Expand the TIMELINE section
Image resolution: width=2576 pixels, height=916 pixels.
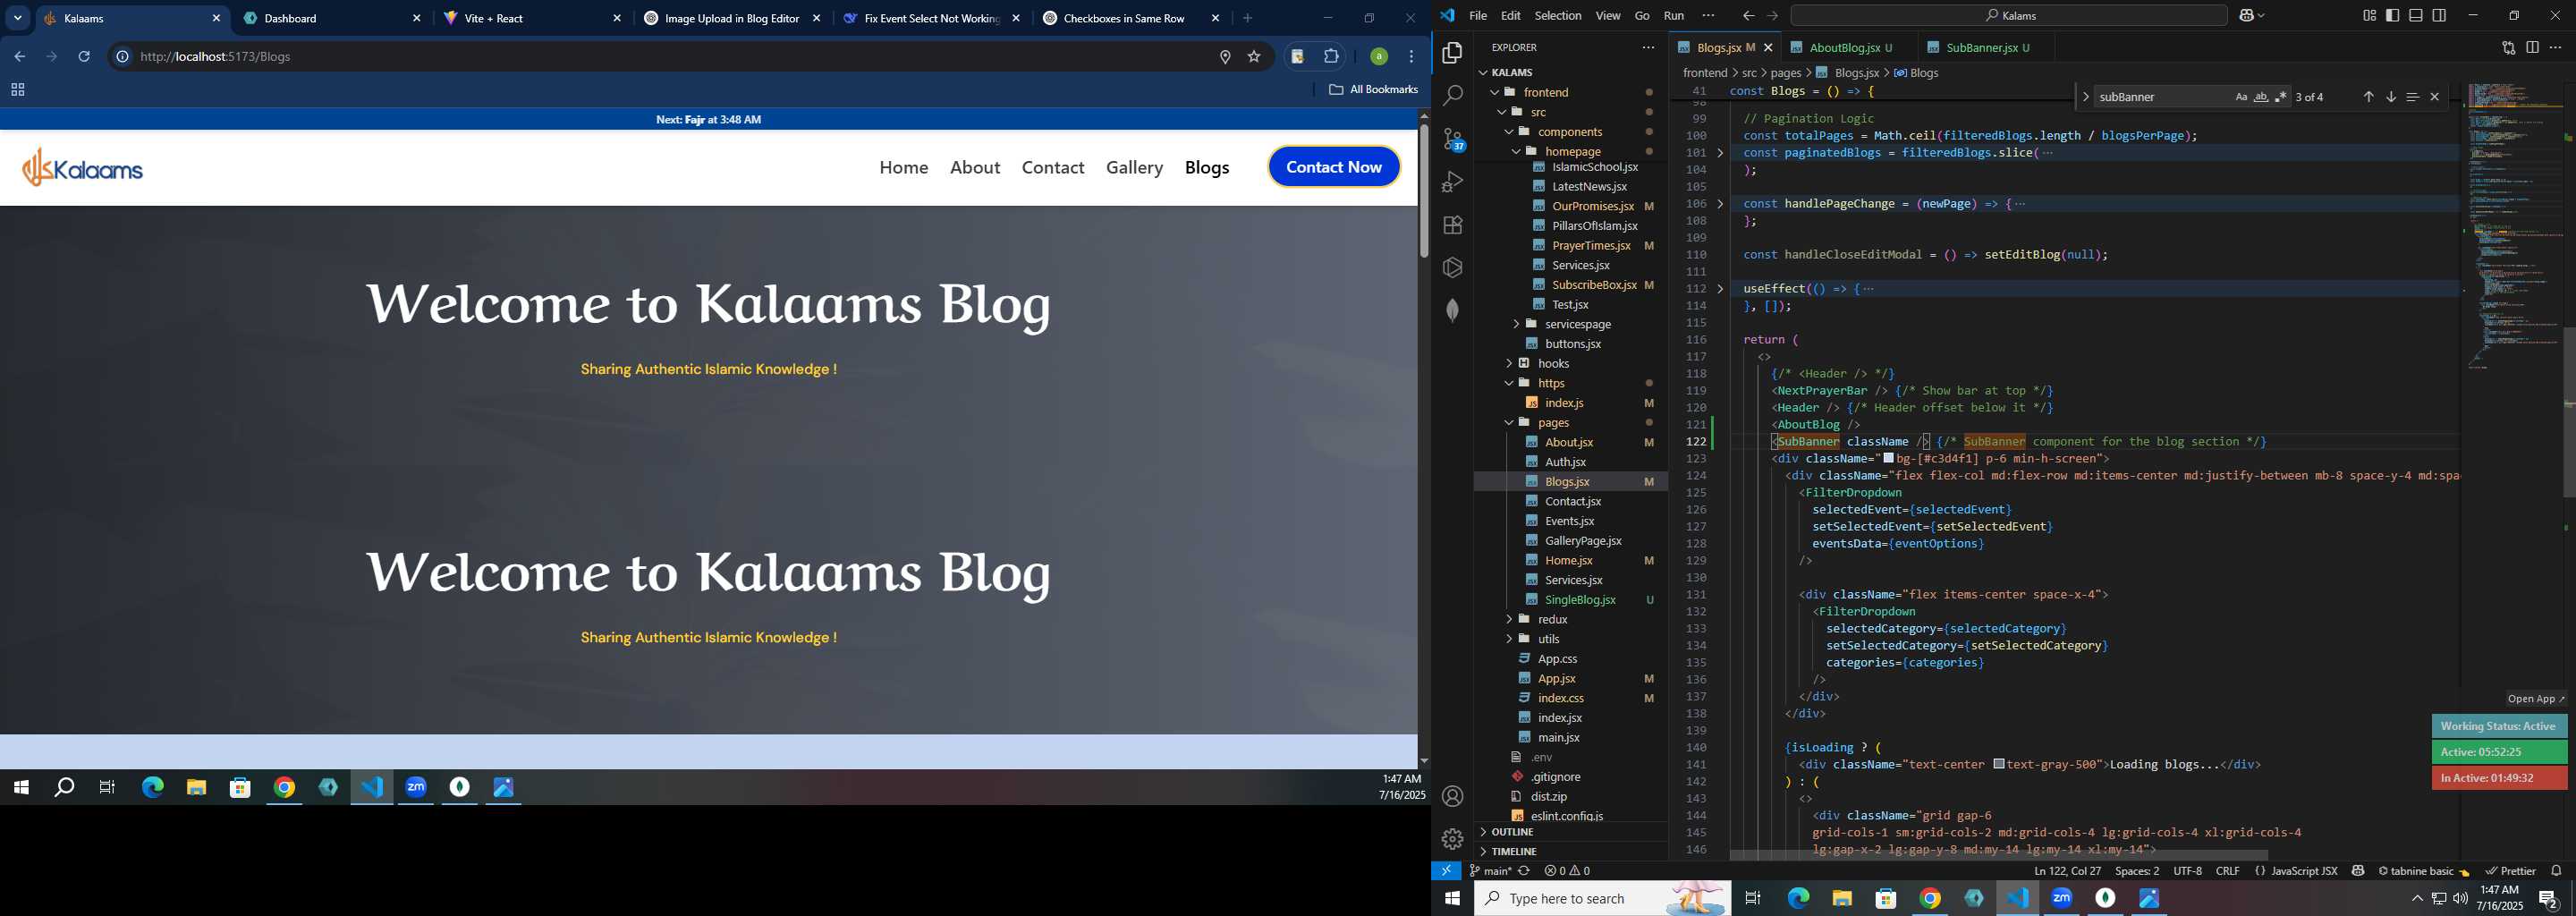click(1571, 851)
